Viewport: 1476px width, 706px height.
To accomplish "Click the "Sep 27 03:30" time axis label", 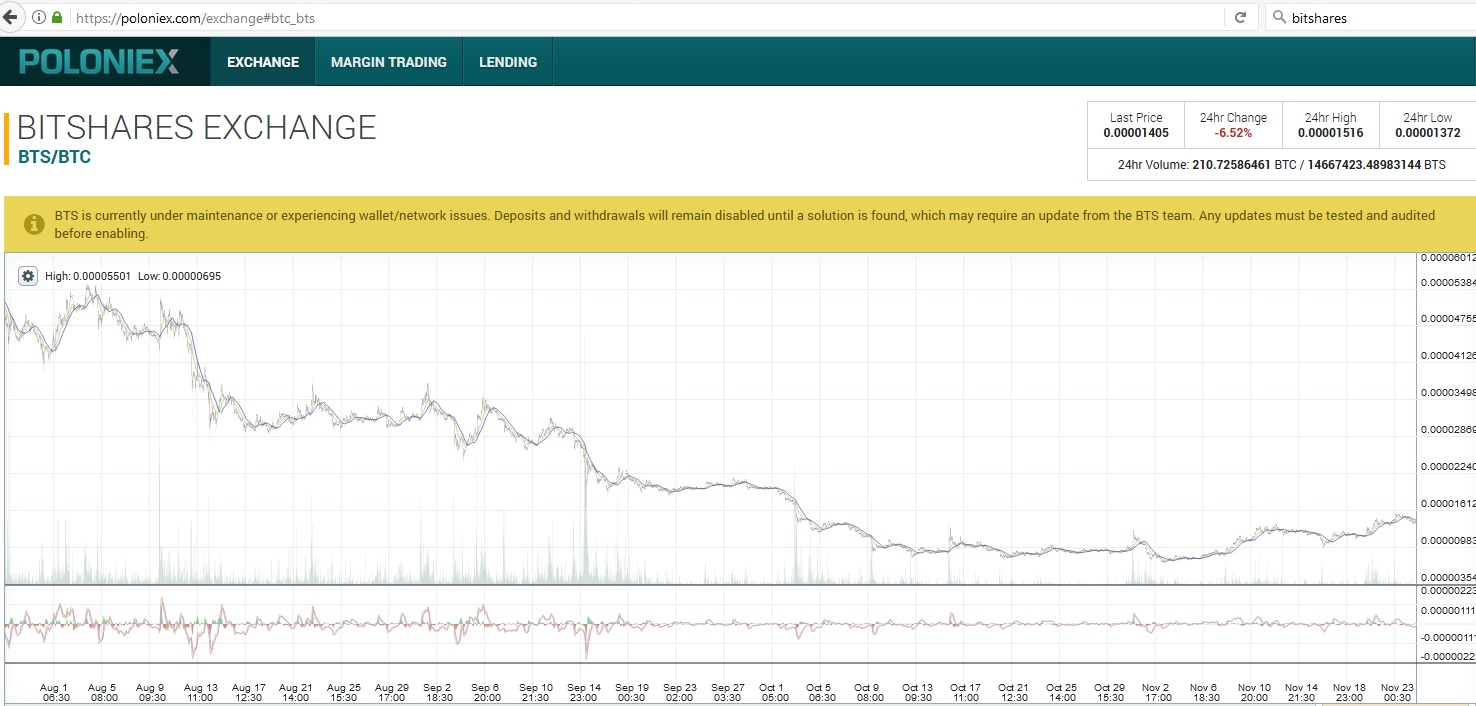I will (x=727, y=692).
